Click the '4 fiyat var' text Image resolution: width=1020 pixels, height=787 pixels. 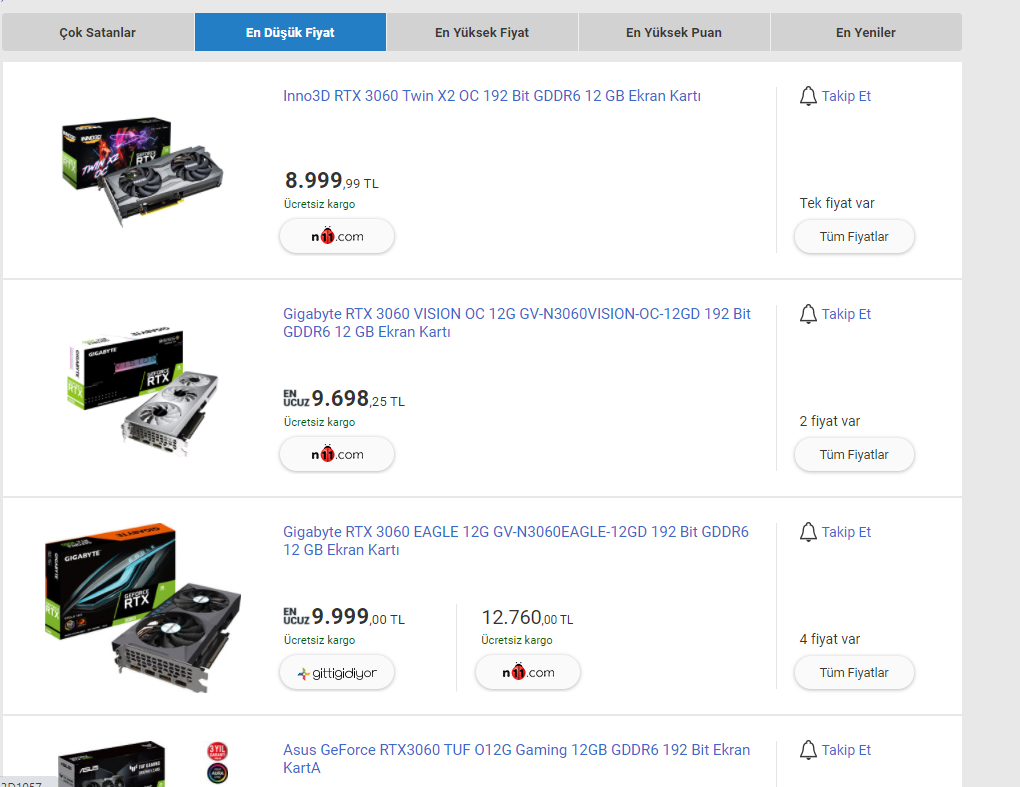pyautogui.click(x=829, y=639)
